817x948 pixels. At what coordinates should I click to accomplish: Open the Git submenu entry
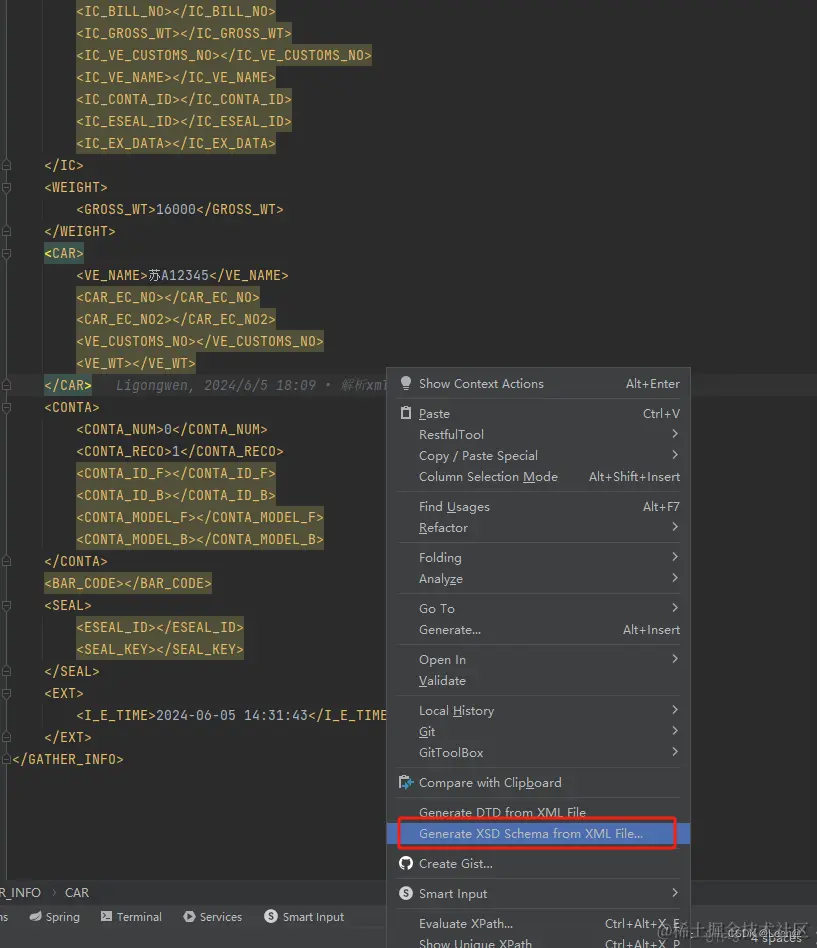tap(538, 732)
